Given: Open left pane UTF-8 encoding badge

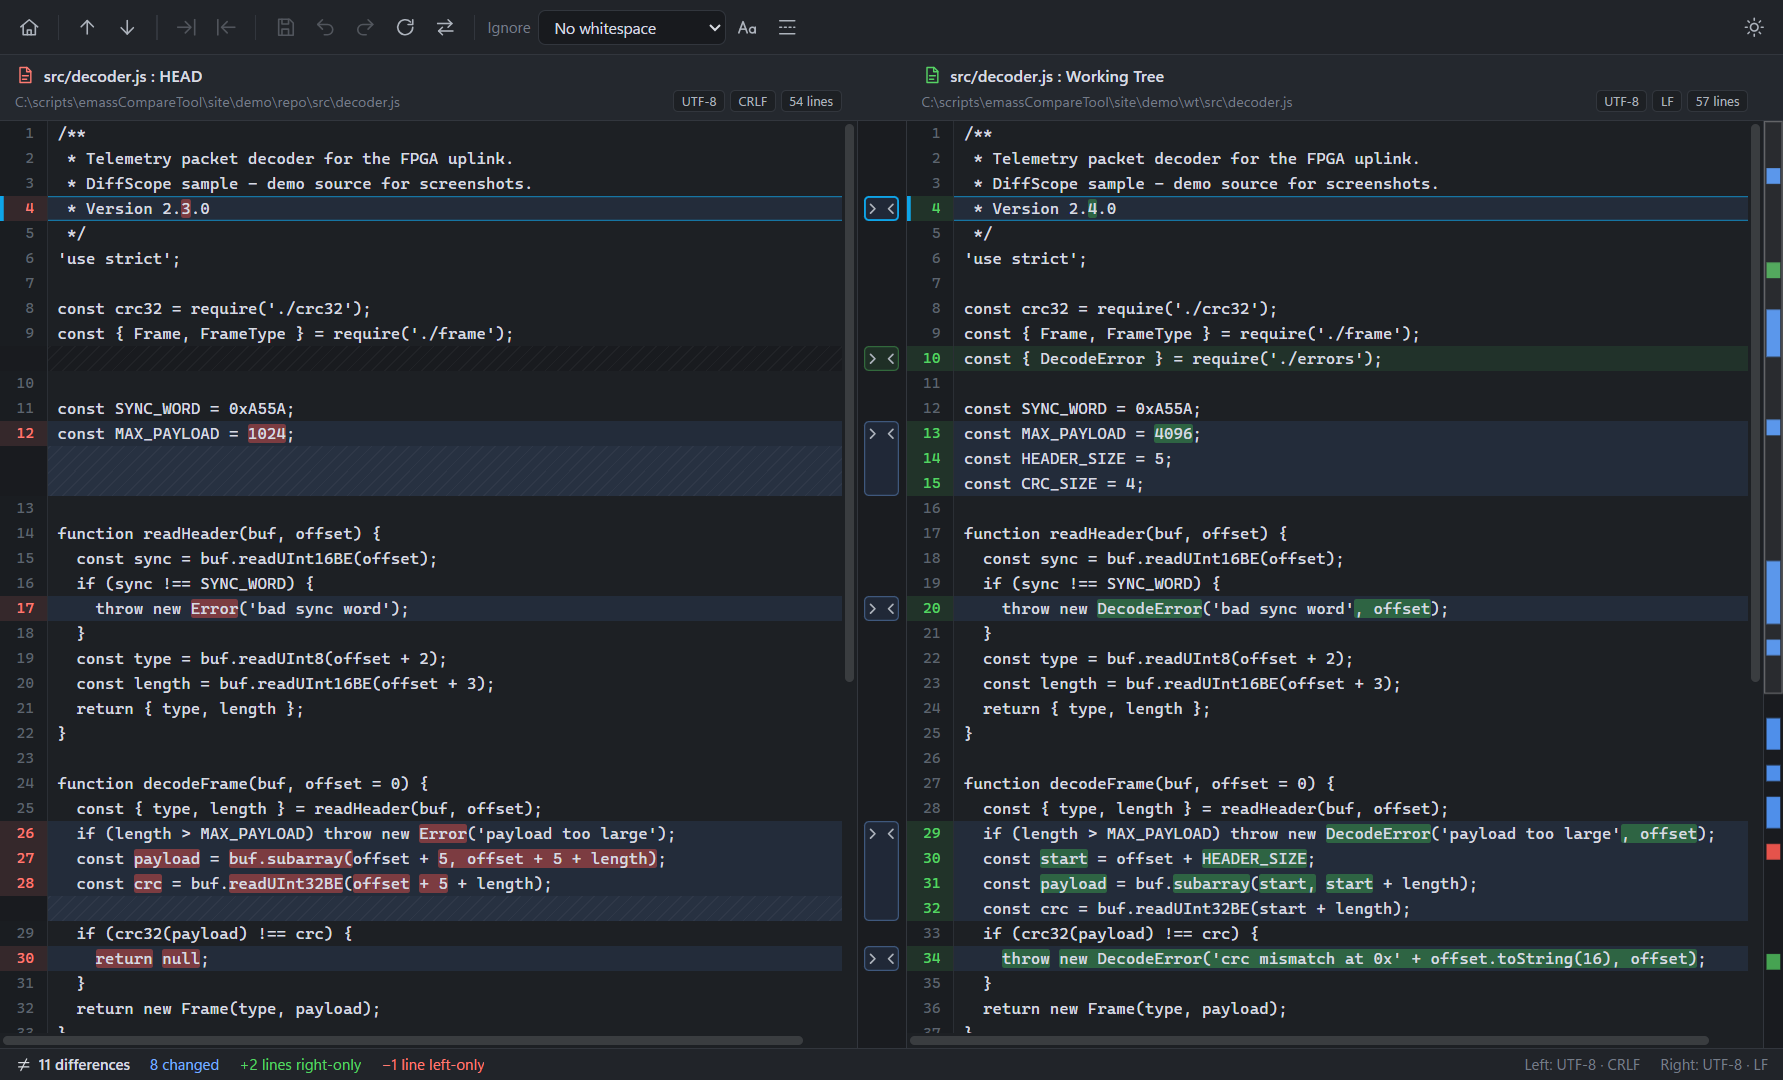Looking at the screenshot, I should point(699,102).
